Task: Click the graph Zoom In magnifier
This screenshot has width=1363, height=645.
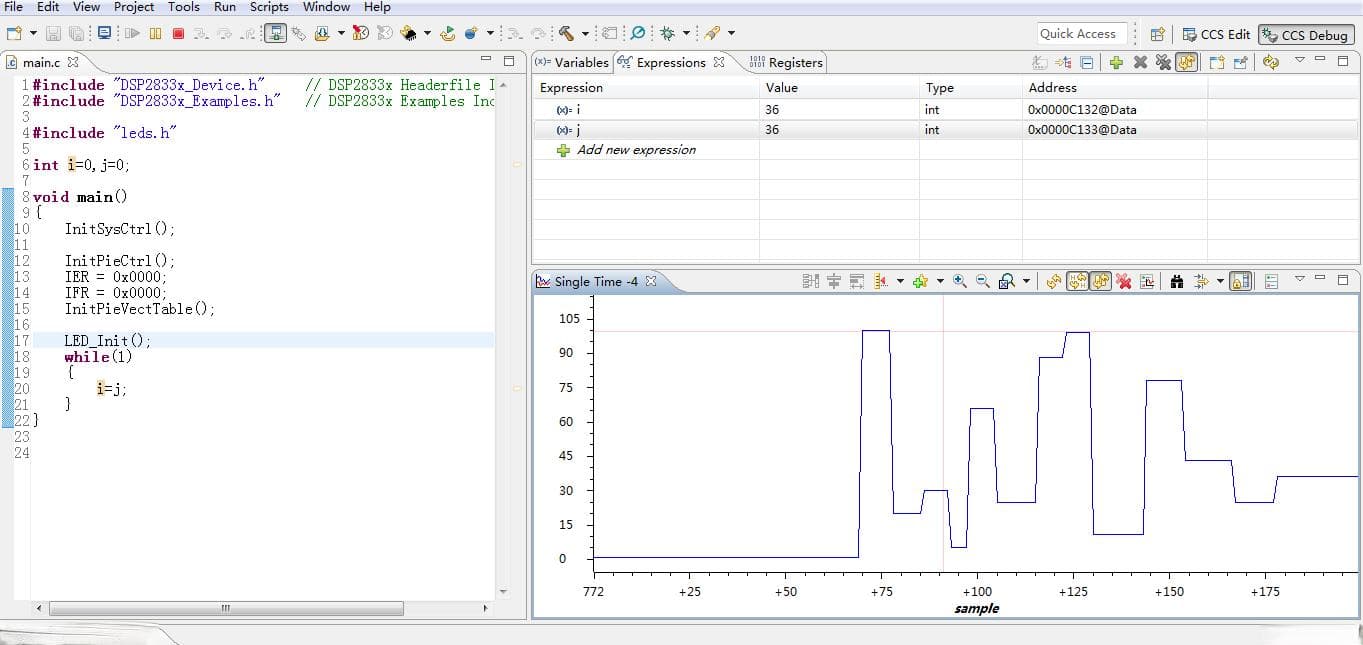Action: click(x=959, y=281)
